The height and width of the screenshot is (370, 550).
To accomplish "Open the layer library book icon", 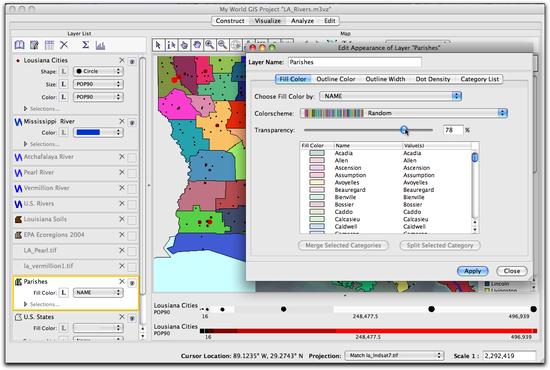I will pyautogui.click(x=19, y=45).
